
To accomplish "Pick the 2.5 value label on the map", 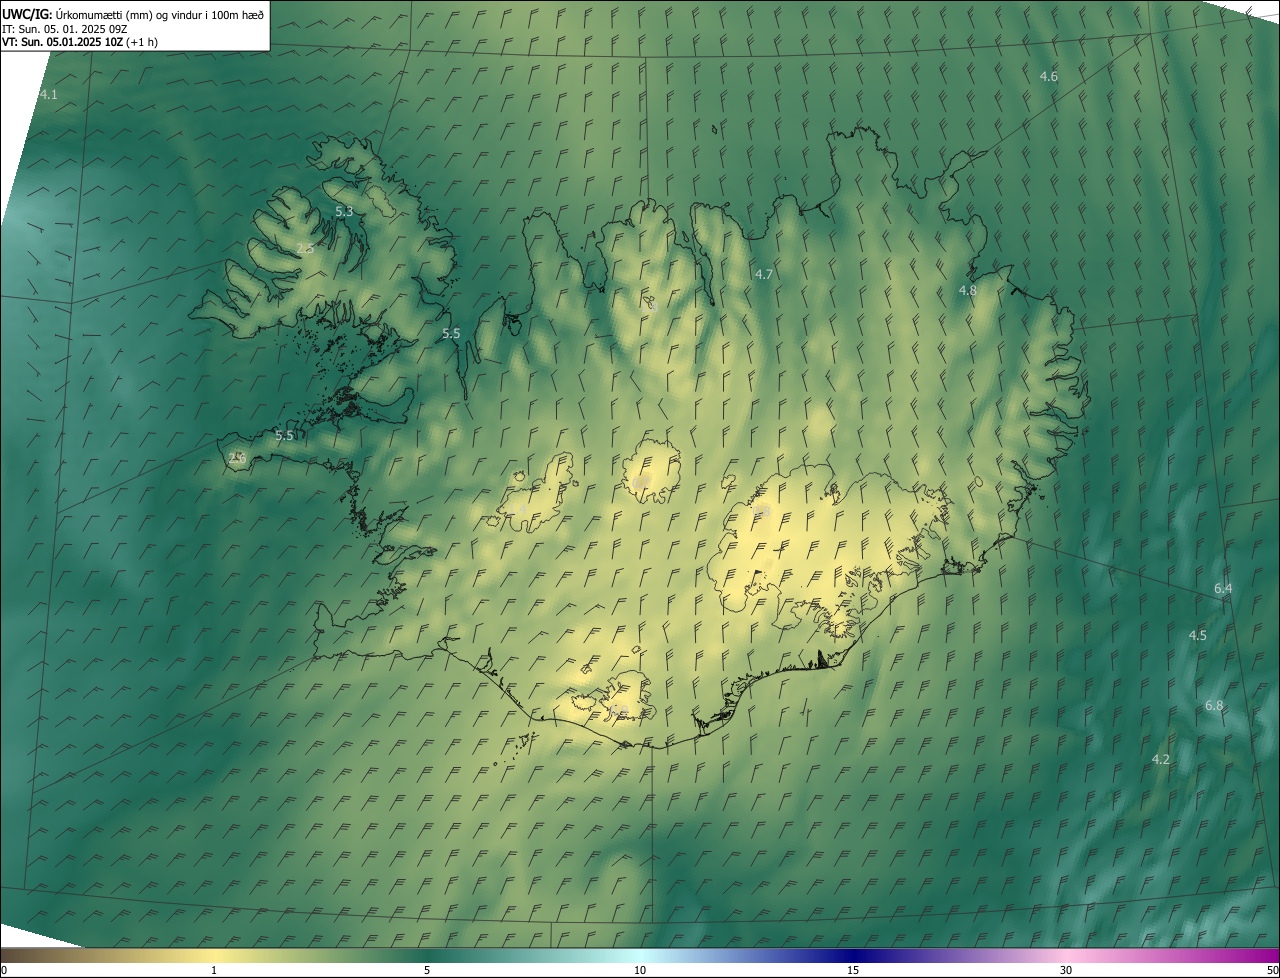I will coord(305,248).
